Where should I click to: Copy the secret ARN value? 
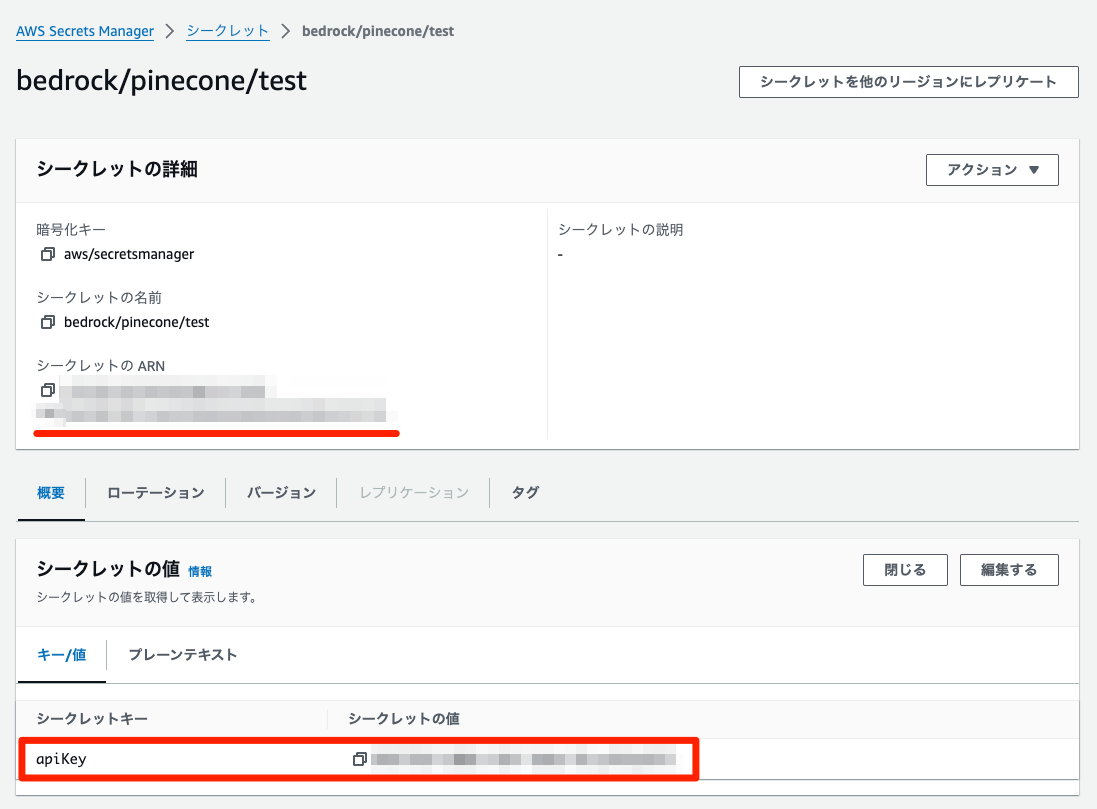[48, 390]
